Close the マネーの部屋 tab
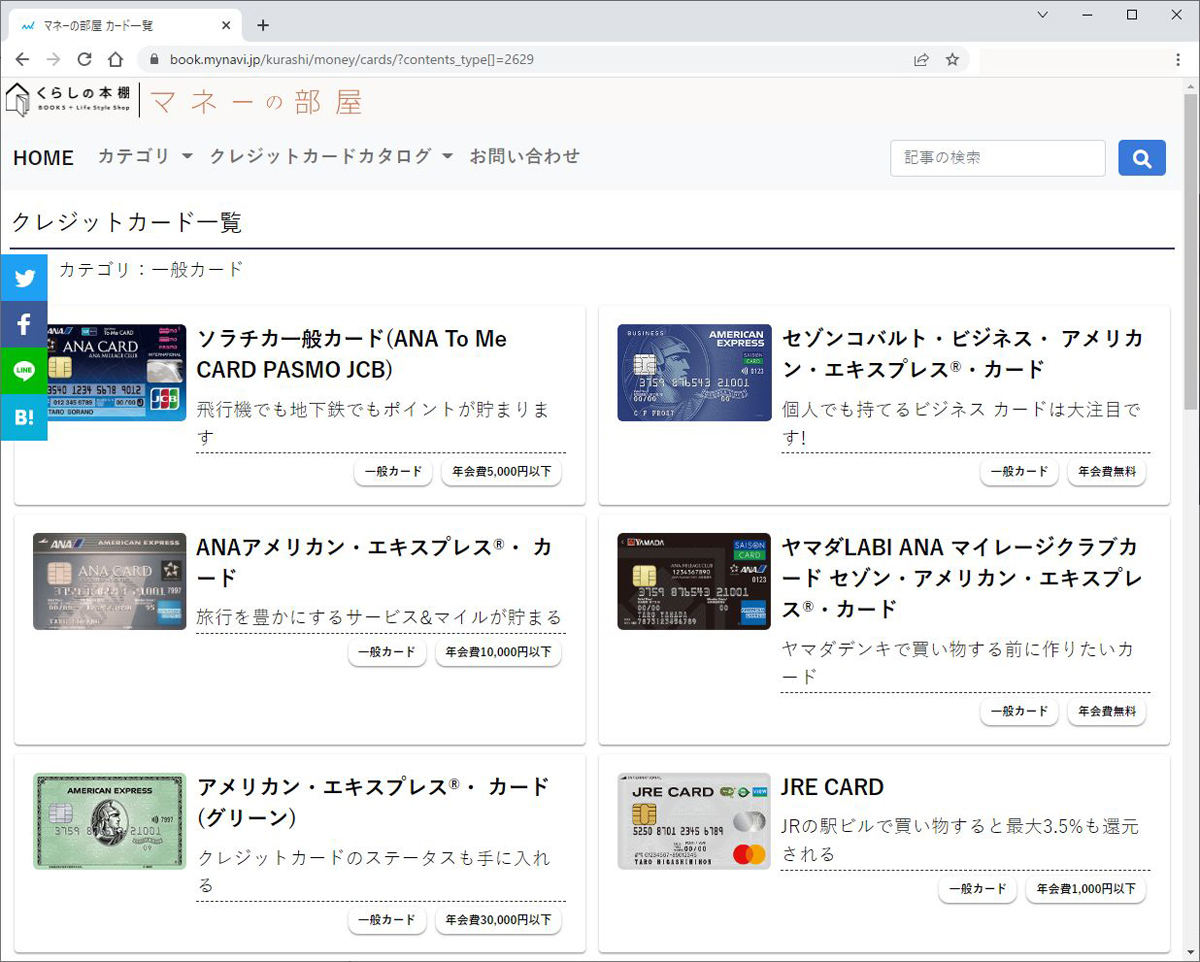Screen dimensions: 1200x962 pos(226,25)
